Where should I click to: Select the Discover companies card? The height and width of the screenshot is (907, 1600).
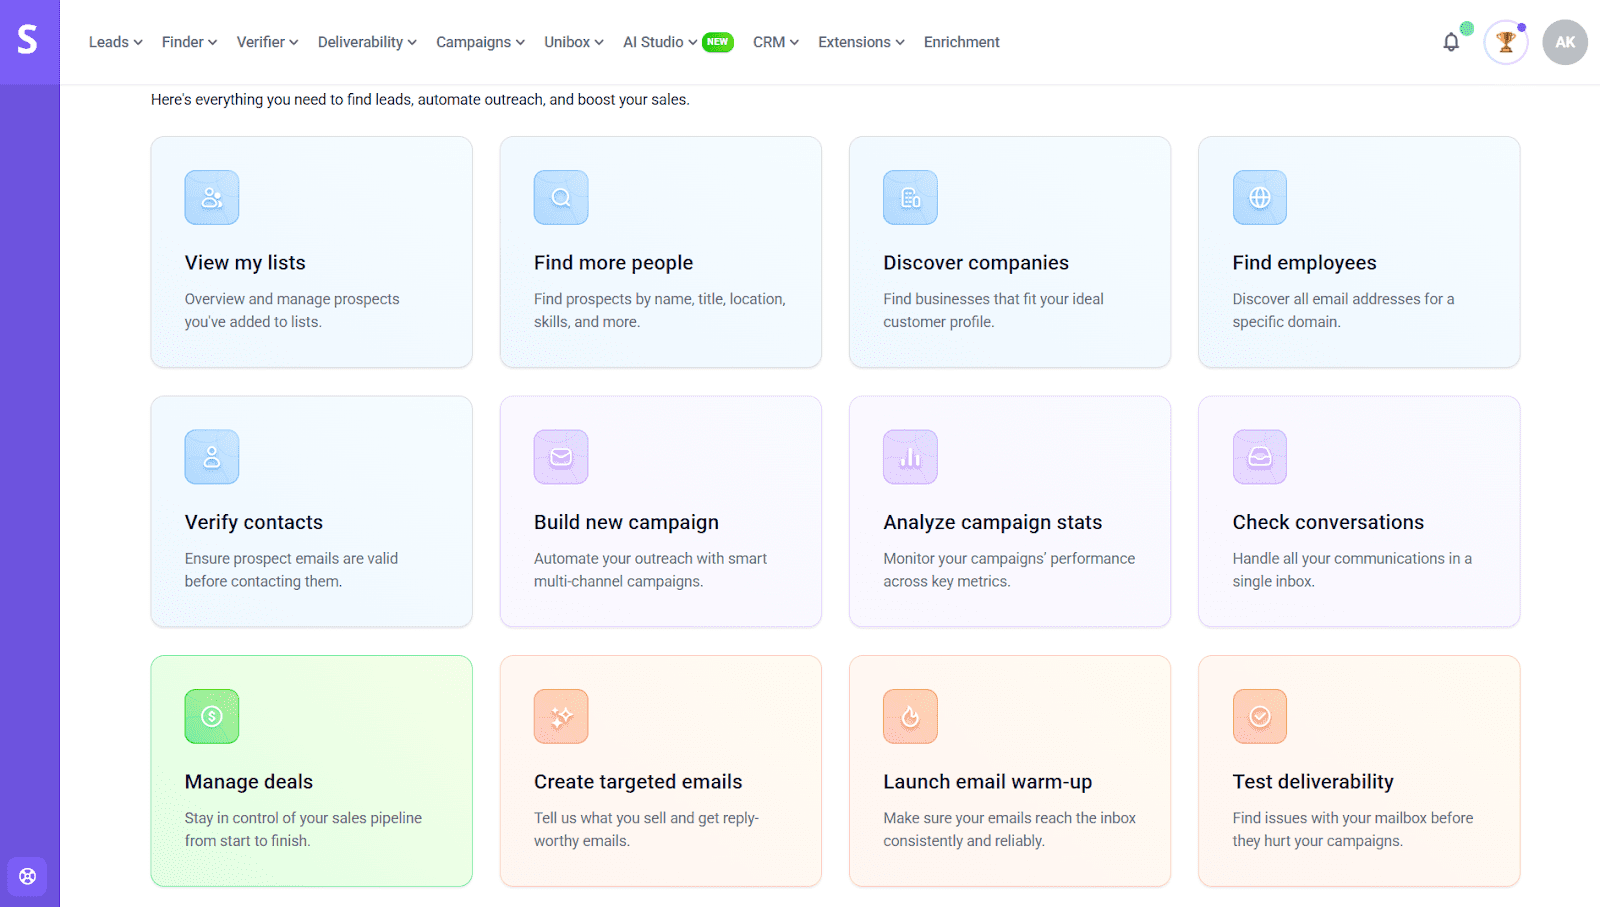pyautogui.click(x=1009, y=252)
